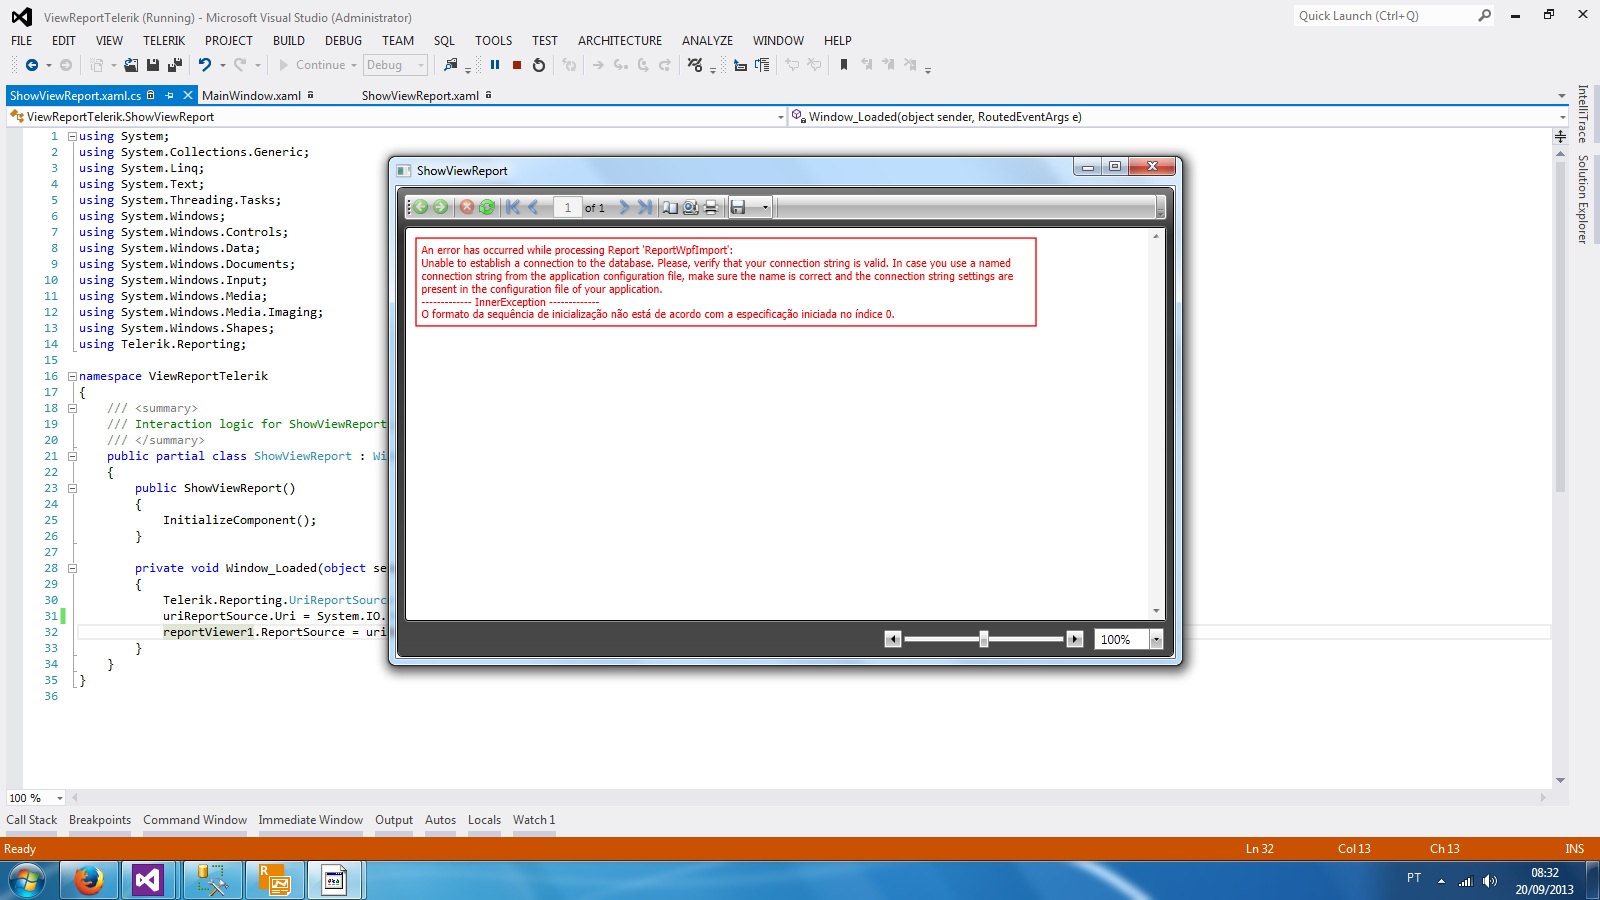Close the ShowViewReport.xaml.cs tab

pyautogui.click(x=187, y=96)
